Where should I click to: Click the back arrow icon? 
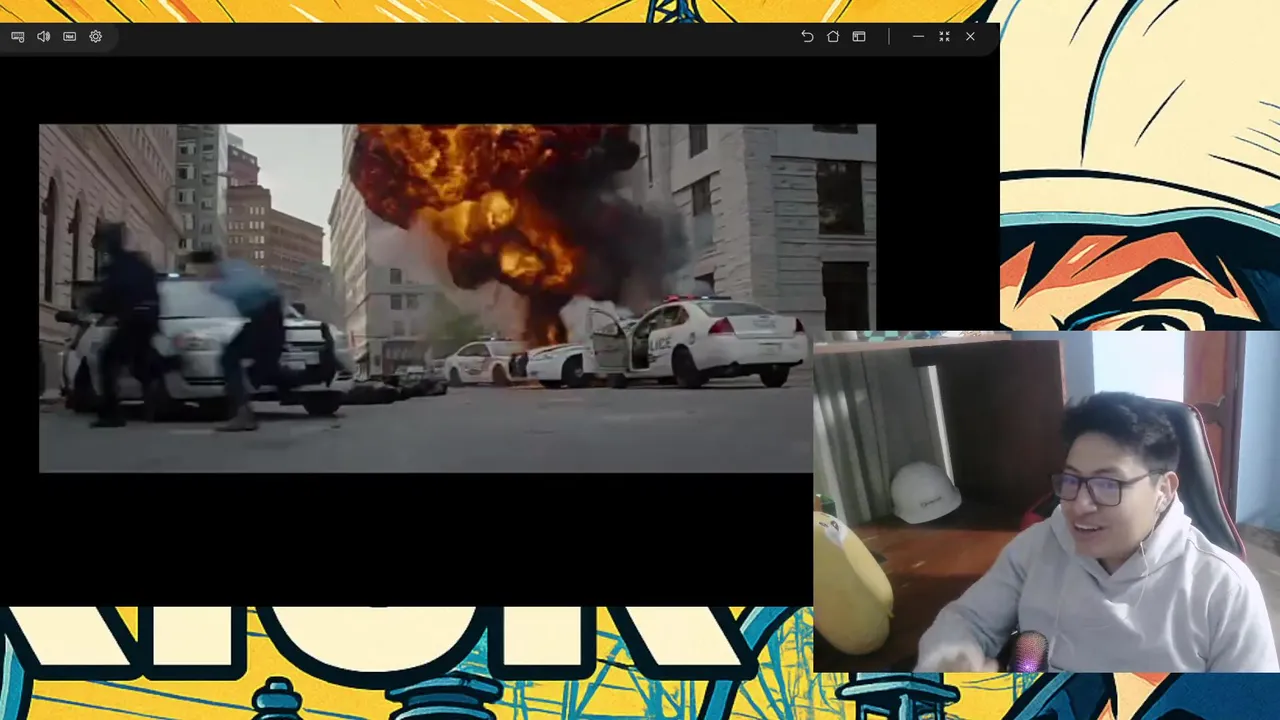click(807, 36)
